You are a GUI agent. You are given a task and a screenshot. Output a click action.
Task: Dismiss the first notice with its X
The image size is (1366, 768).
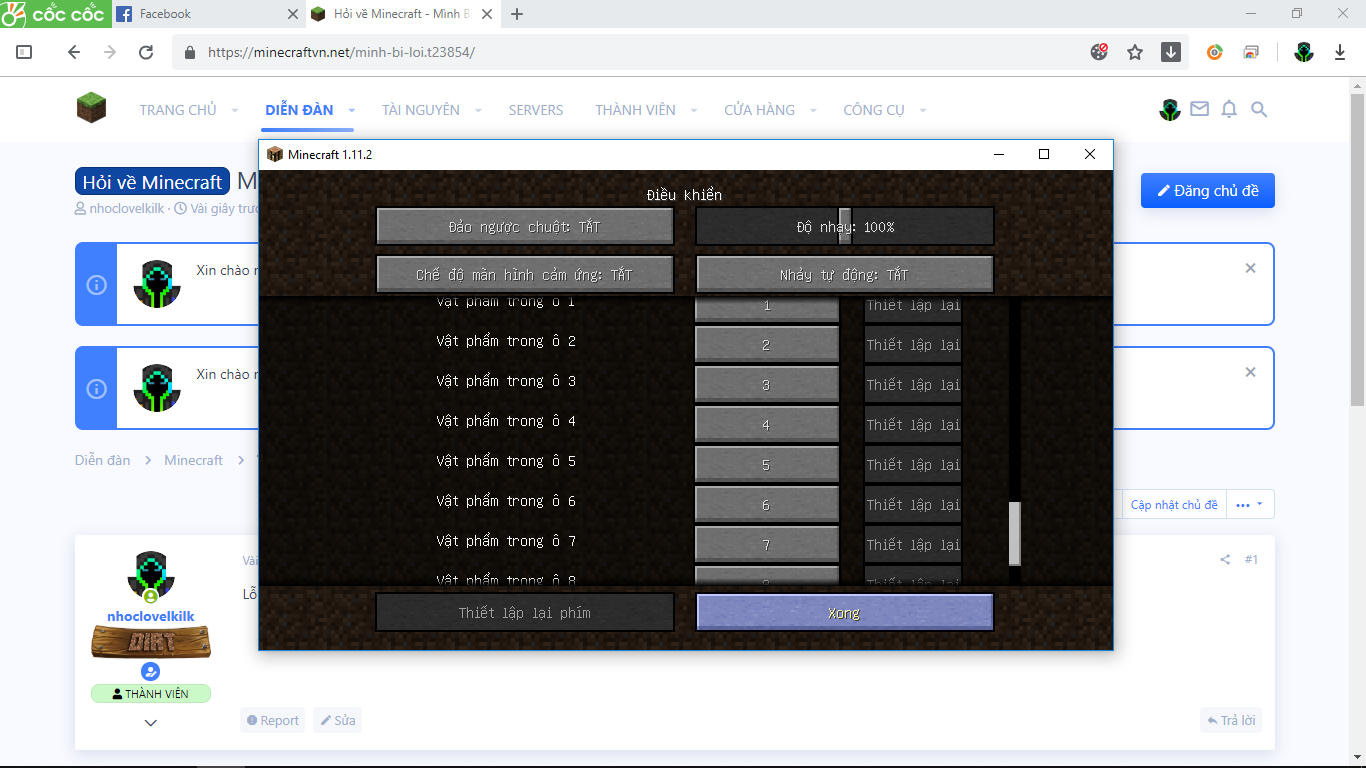click(x=1250, y=268)
